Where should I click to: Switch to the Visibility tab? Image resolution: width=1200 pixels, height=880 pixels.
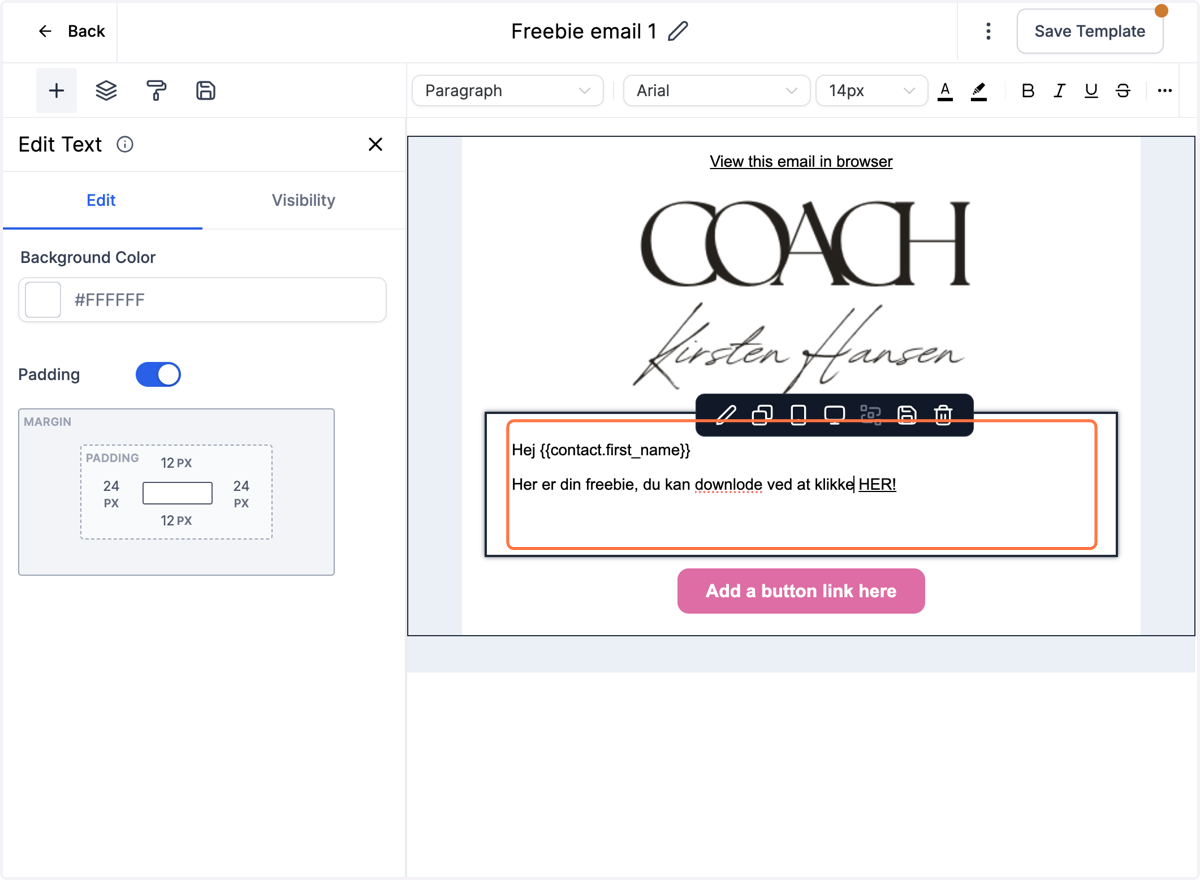(x=303, y=200)
